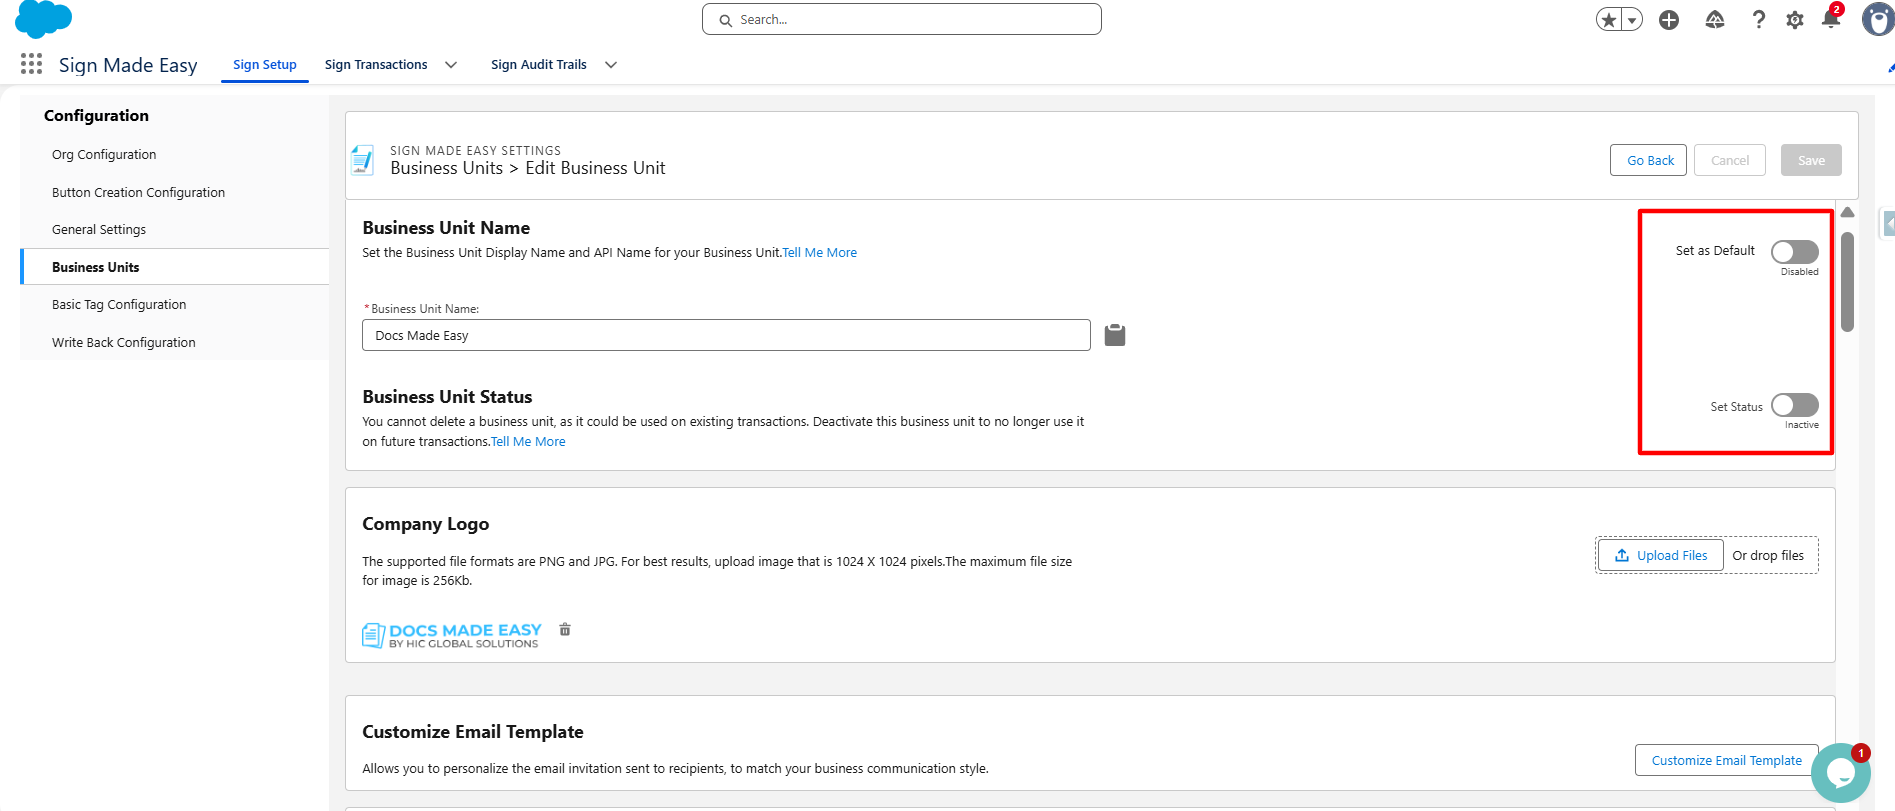1895x811 pixels.
Task: Open the Help question mark icon
Action: click(x=1759, y=20)
